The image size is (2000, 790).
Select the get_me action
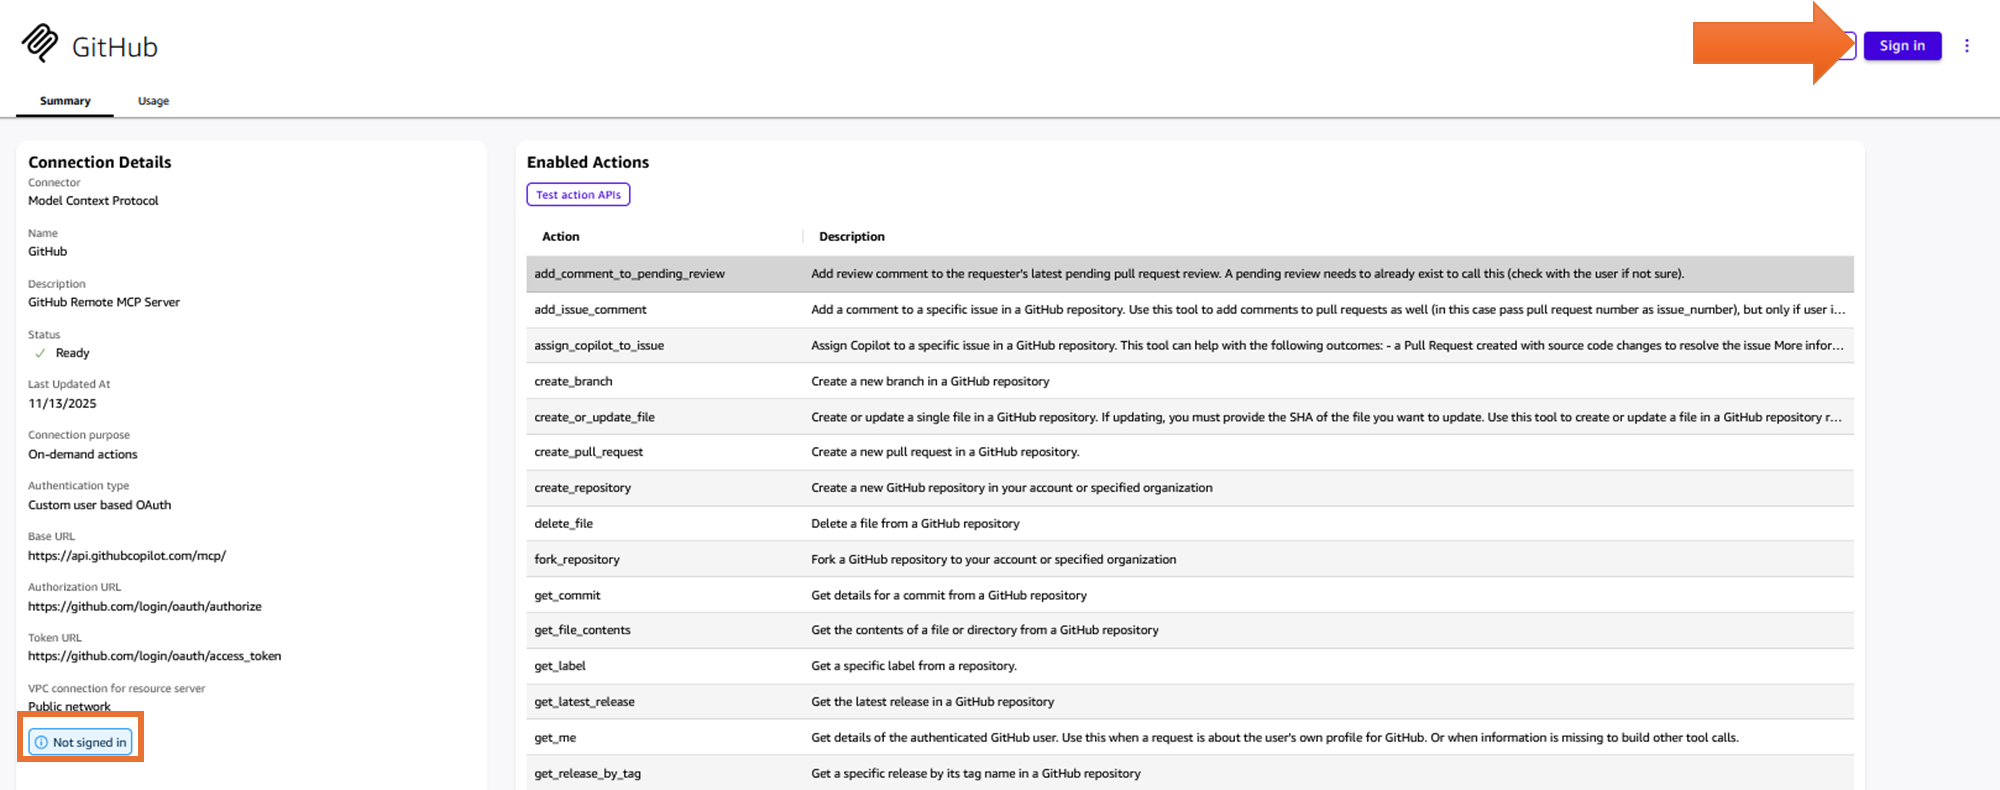555,738
